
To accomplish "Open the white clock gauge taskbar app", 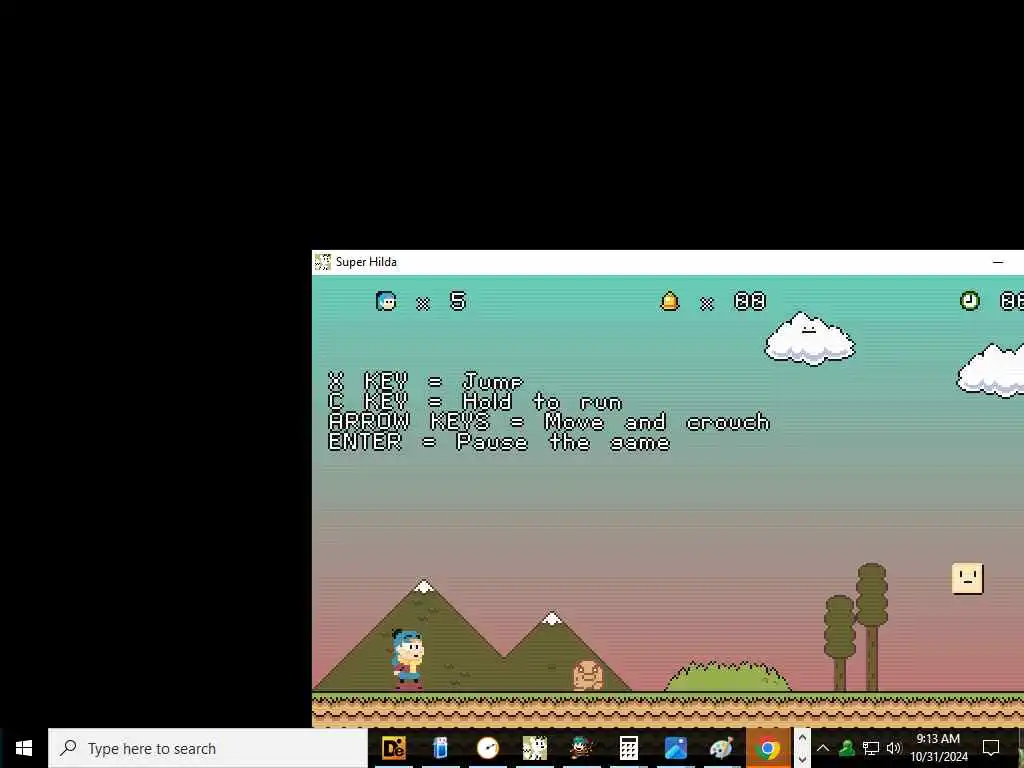I will [487, 748].
